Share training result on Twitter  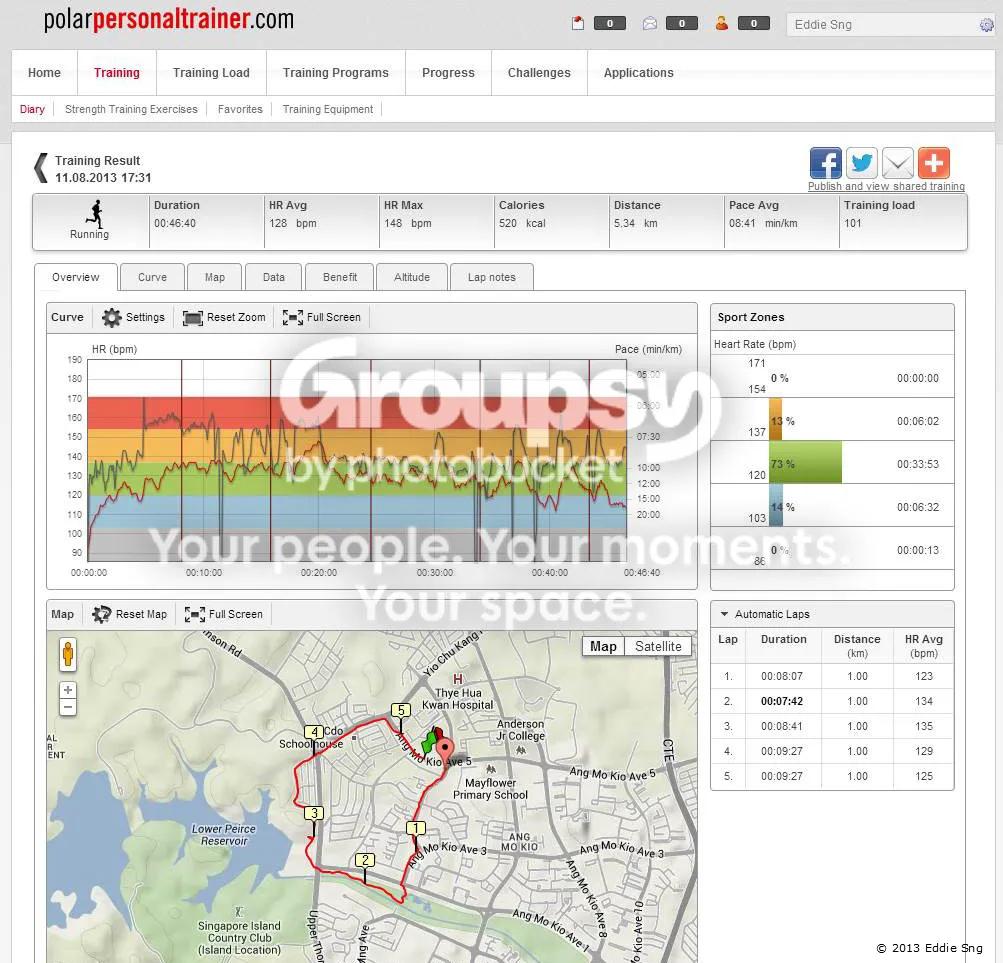[861, 163]
